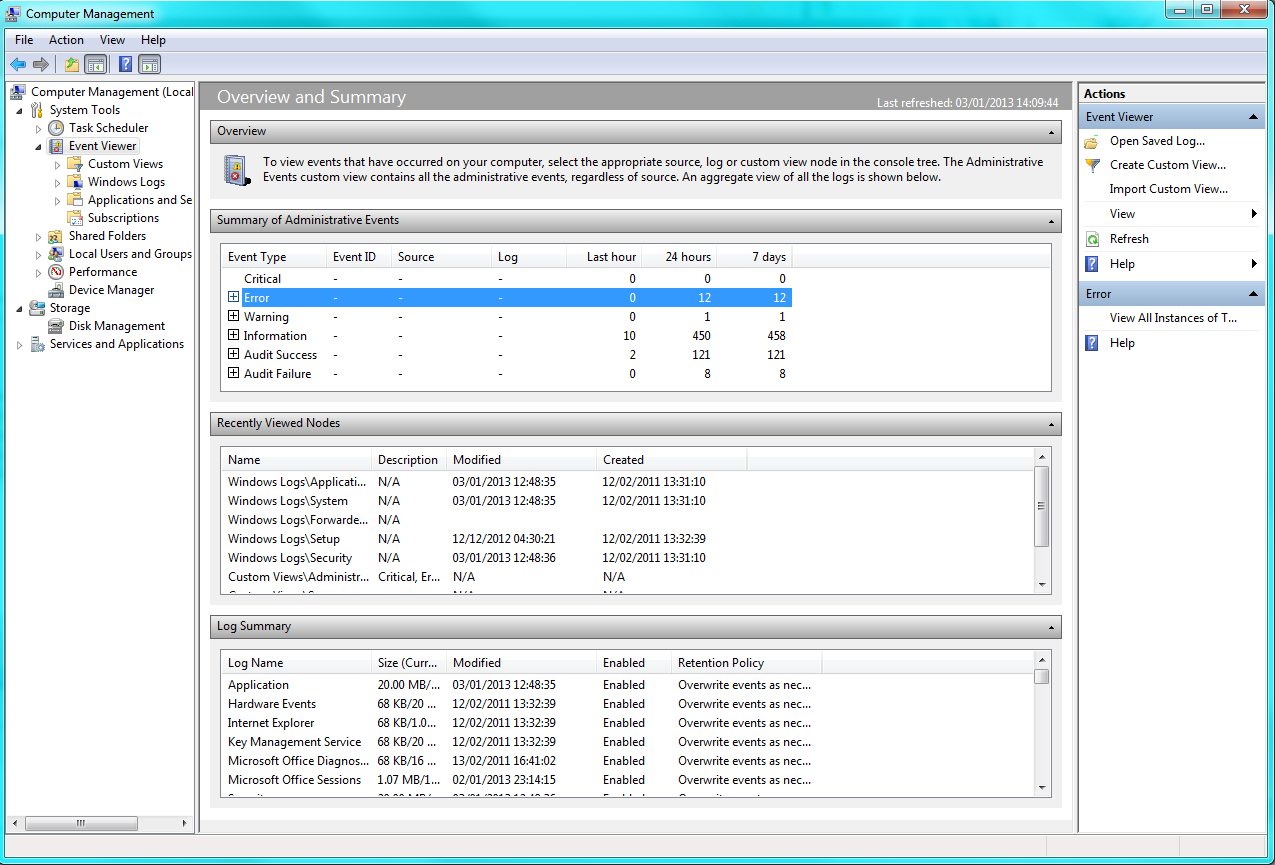This screenshot has width=1275, height=865.
Task: Click View All Instances of This Event action
Action: 1173,318
